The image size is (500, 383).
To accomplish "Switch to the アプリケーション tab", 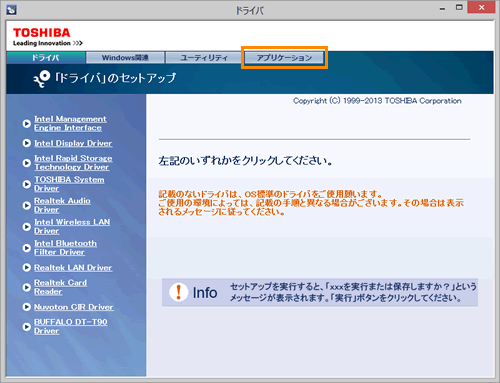I will click(284, 58).
